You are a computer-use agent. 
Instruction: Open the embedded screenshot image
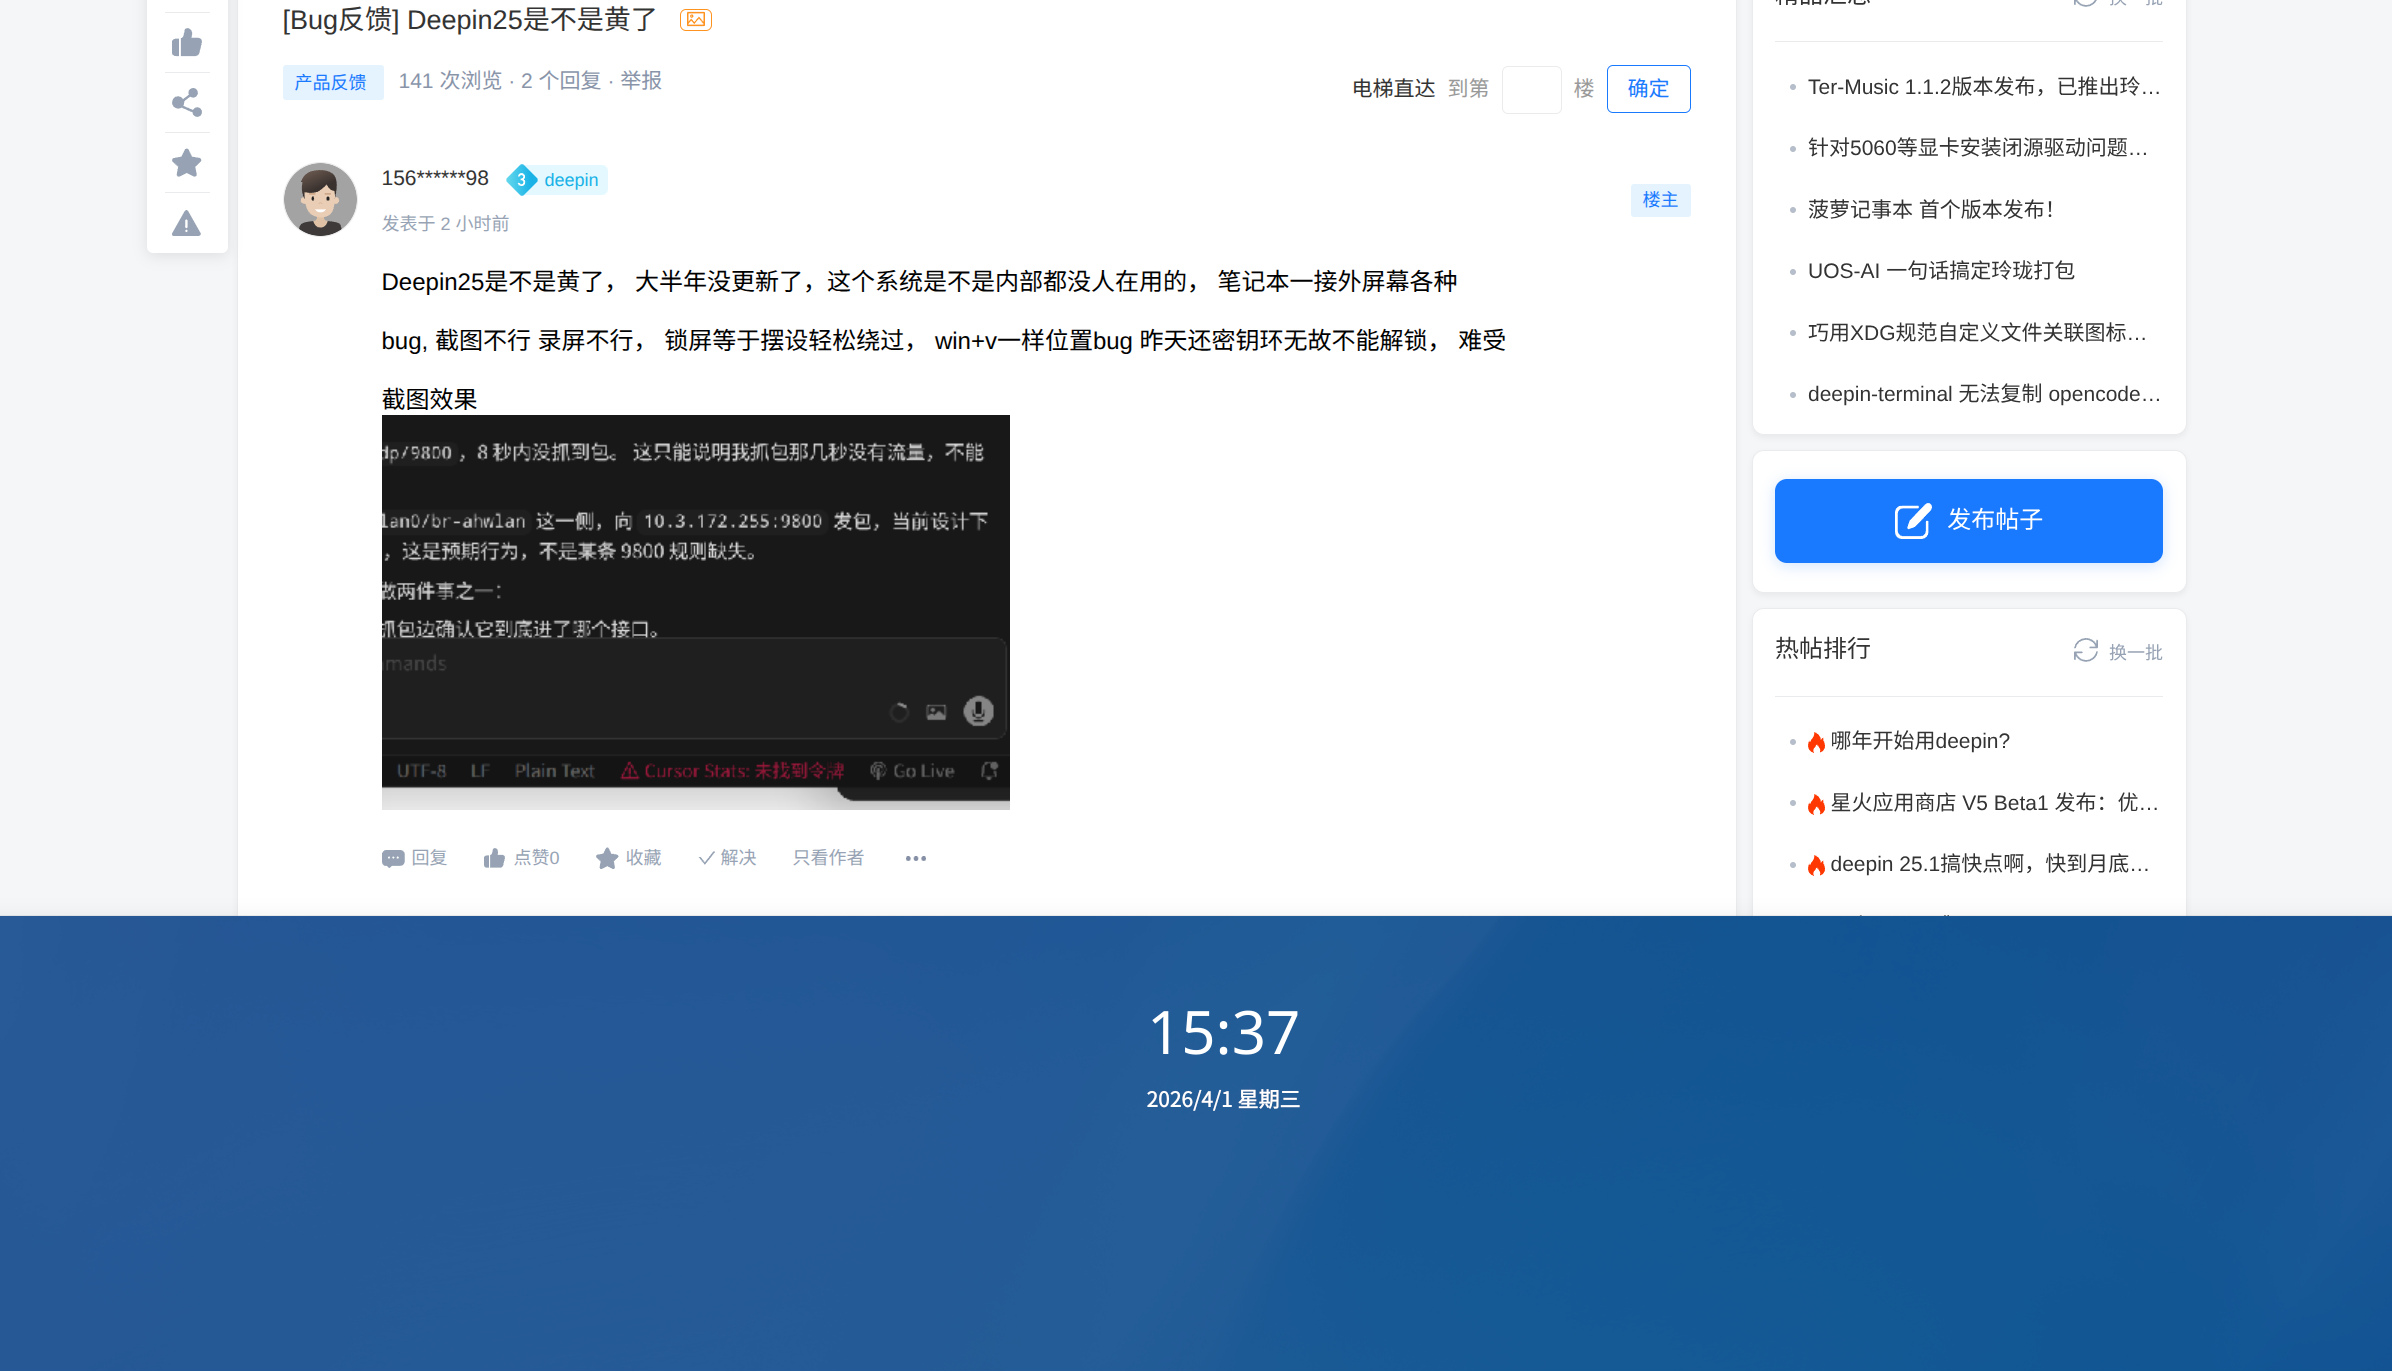click(x=695, y=611)
